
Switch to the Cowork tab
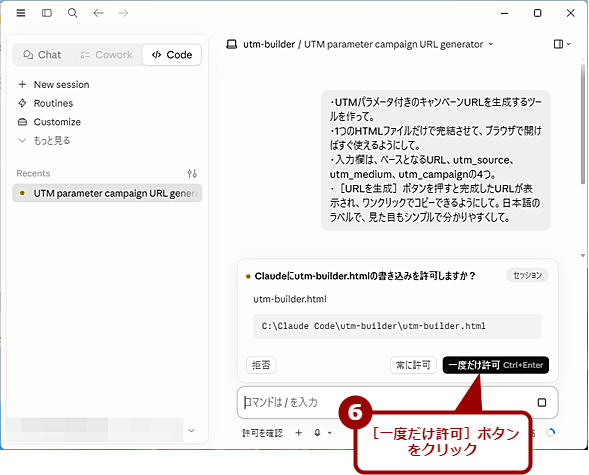(106, 55)
